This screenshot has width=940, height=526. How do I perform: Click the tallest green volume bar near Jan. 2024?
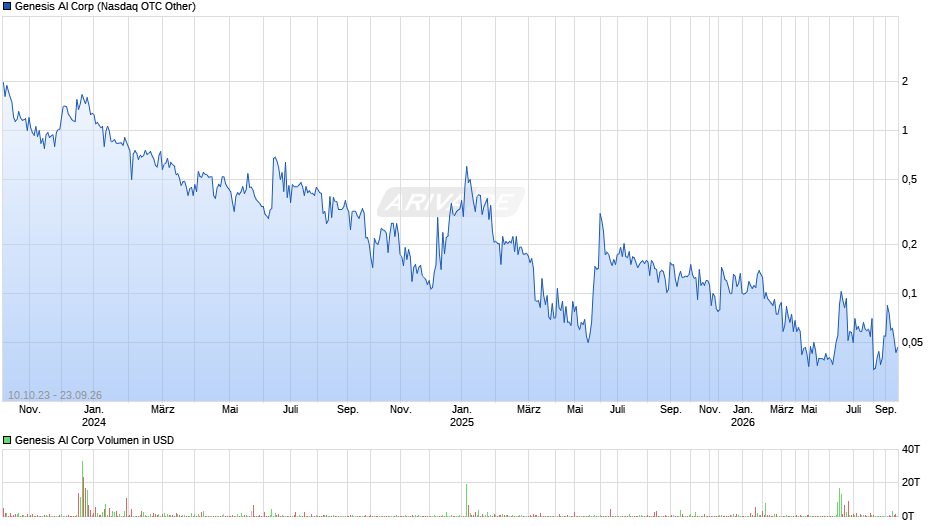click(82, 488)
